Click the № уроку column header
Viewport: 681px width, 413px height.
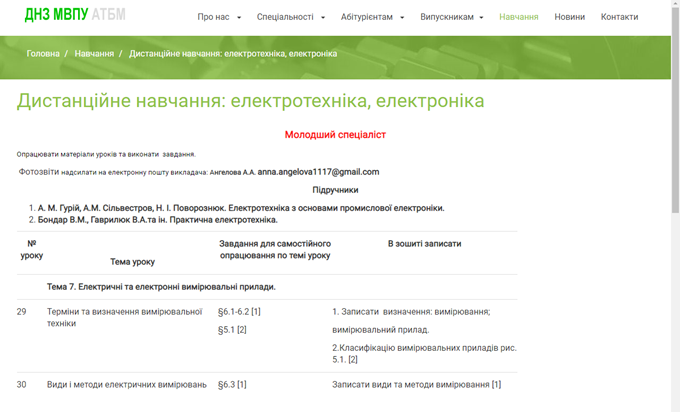pos(32,250)
